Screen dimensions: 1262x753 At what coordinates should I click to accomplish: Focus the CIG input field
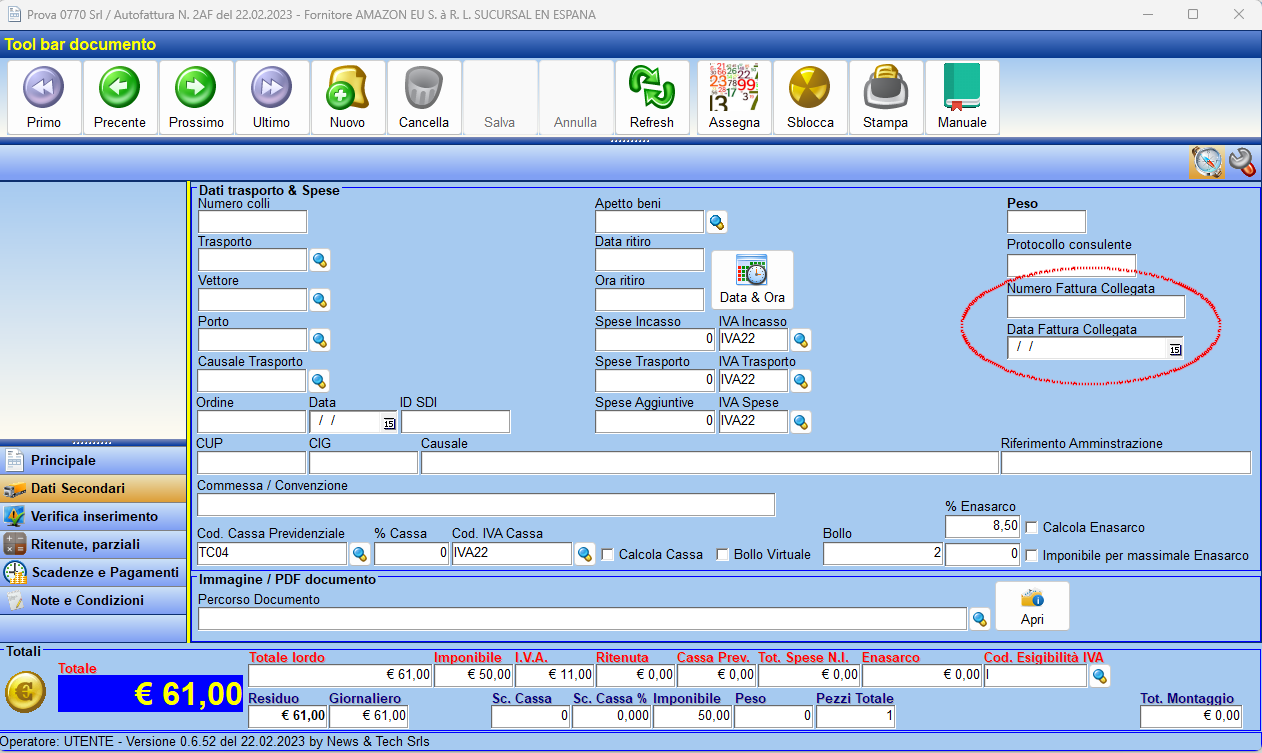click(364, 462)
